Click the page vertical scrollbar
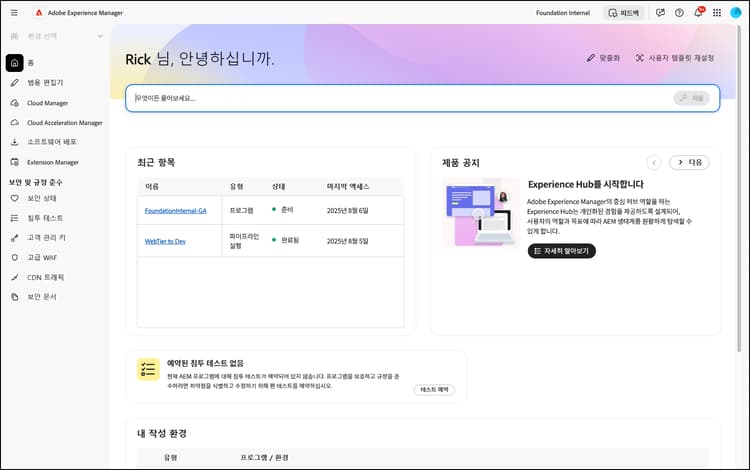This screenshot has width=750, height=470. pos(739,189)
